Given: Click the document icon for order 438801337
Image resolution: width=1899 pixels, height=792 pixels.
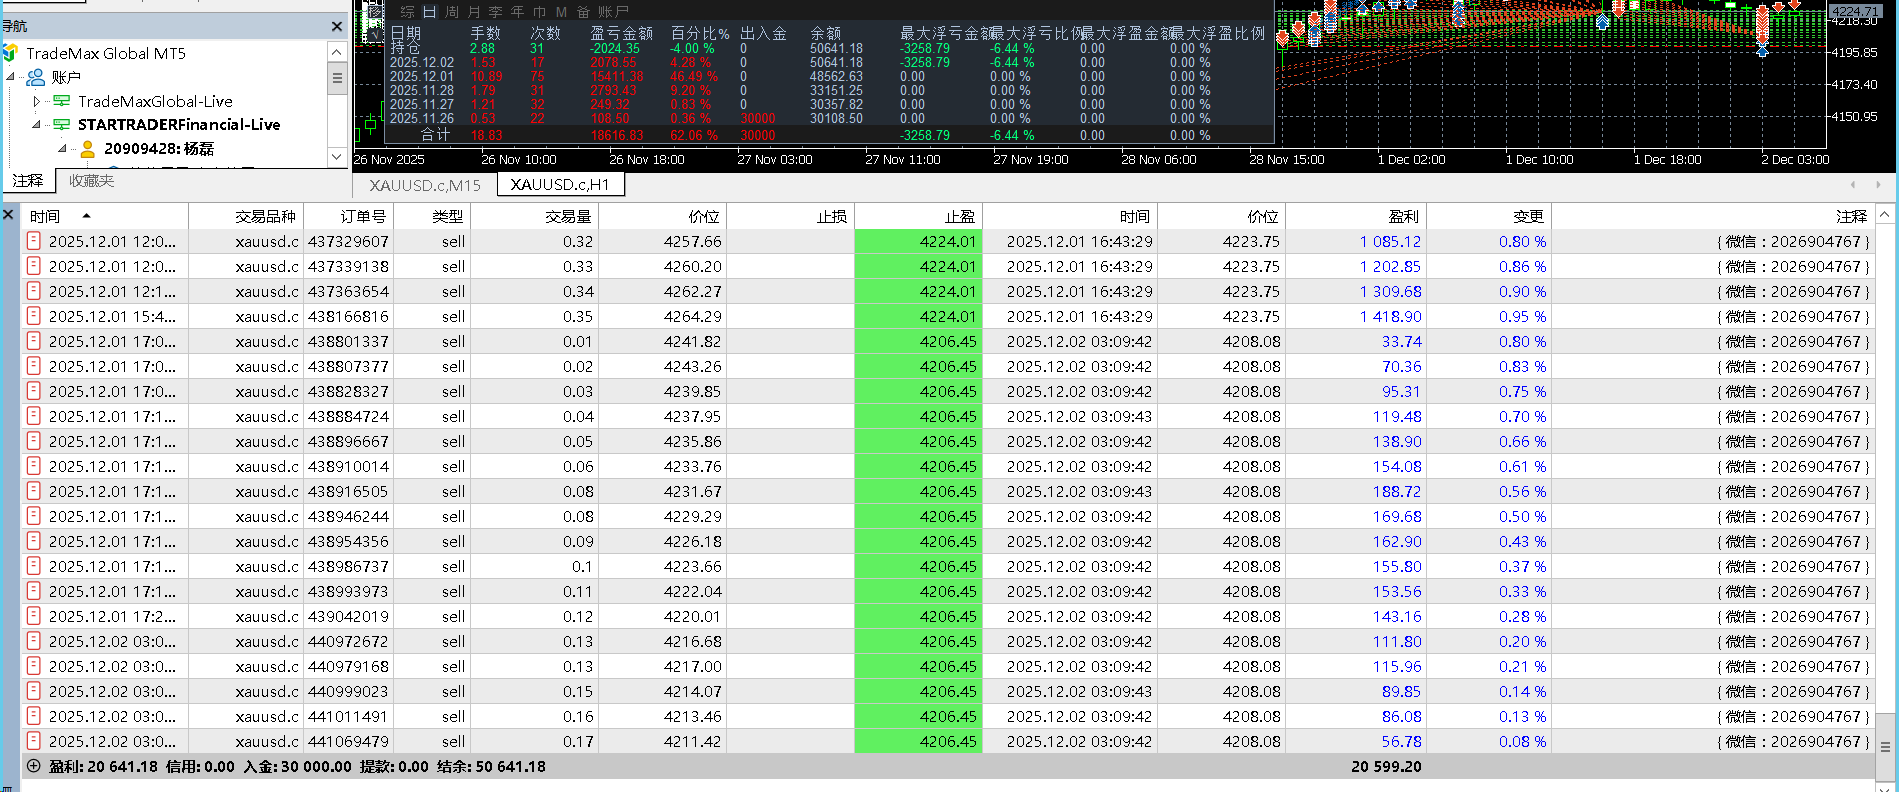Looking at the screenshot, I should 33,341.
